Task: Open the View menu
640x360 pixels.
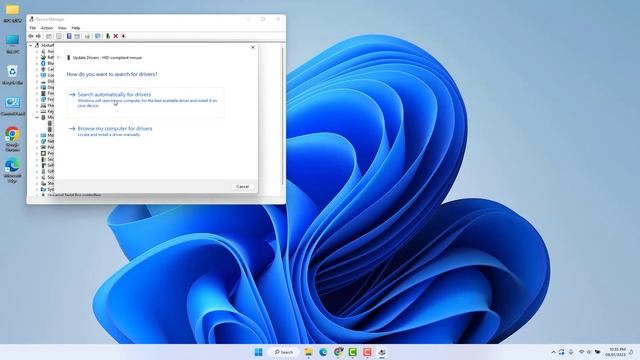Action: coord(62,28)
